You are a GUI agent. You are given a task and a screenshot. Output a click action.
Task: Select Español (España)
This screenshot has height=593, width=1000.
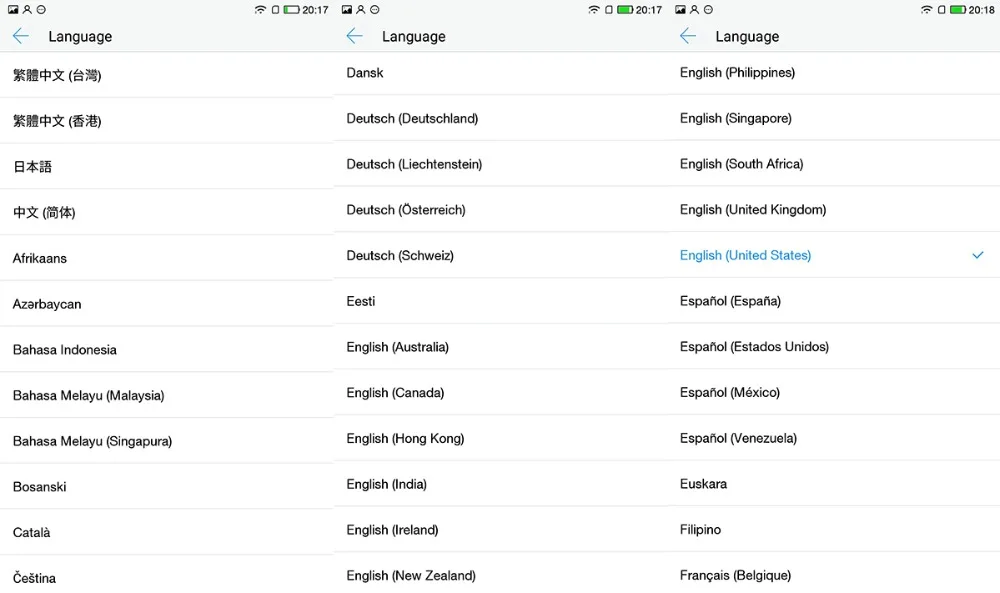(x=834, y=301)
